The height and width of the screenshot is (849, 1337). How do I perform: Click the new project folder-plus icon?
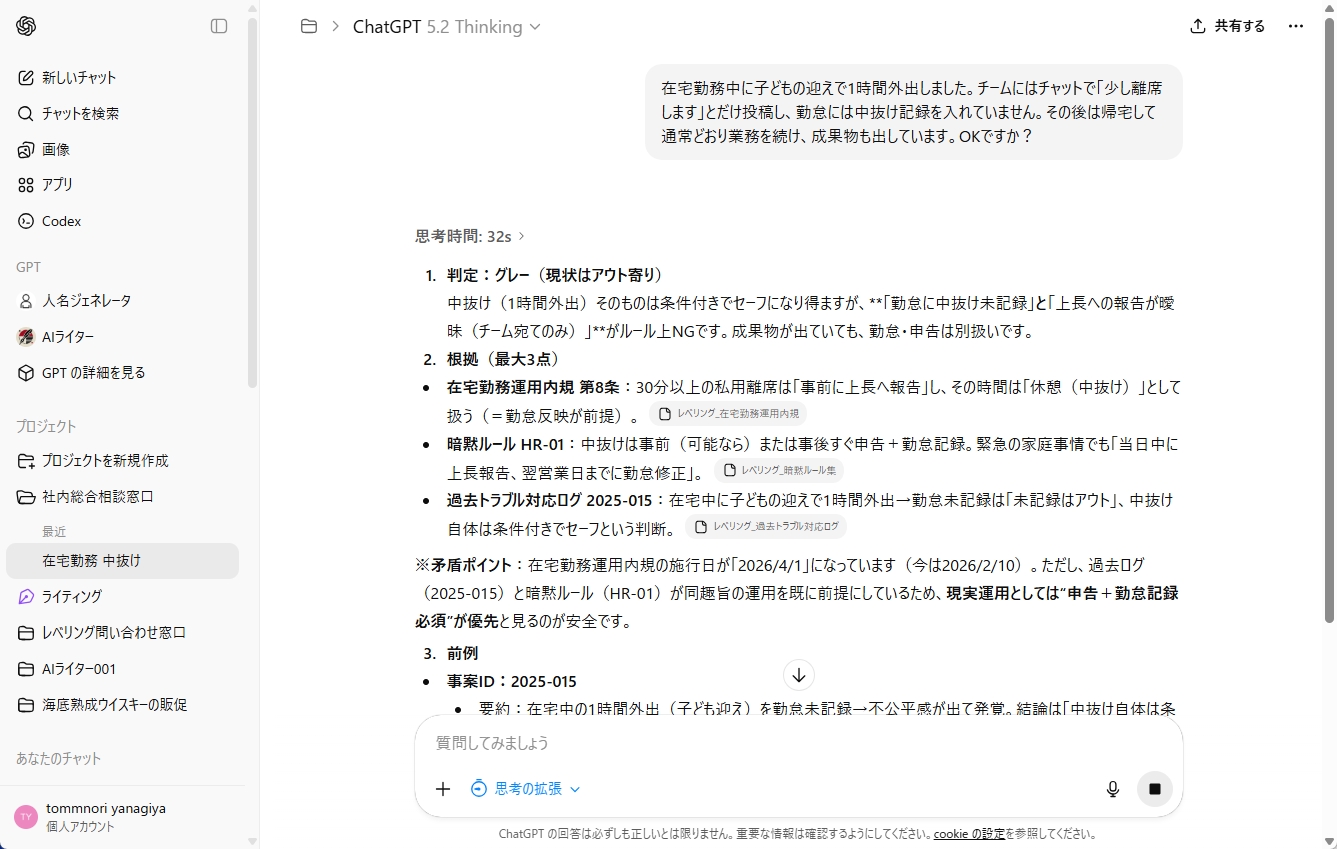coord(26,461)
